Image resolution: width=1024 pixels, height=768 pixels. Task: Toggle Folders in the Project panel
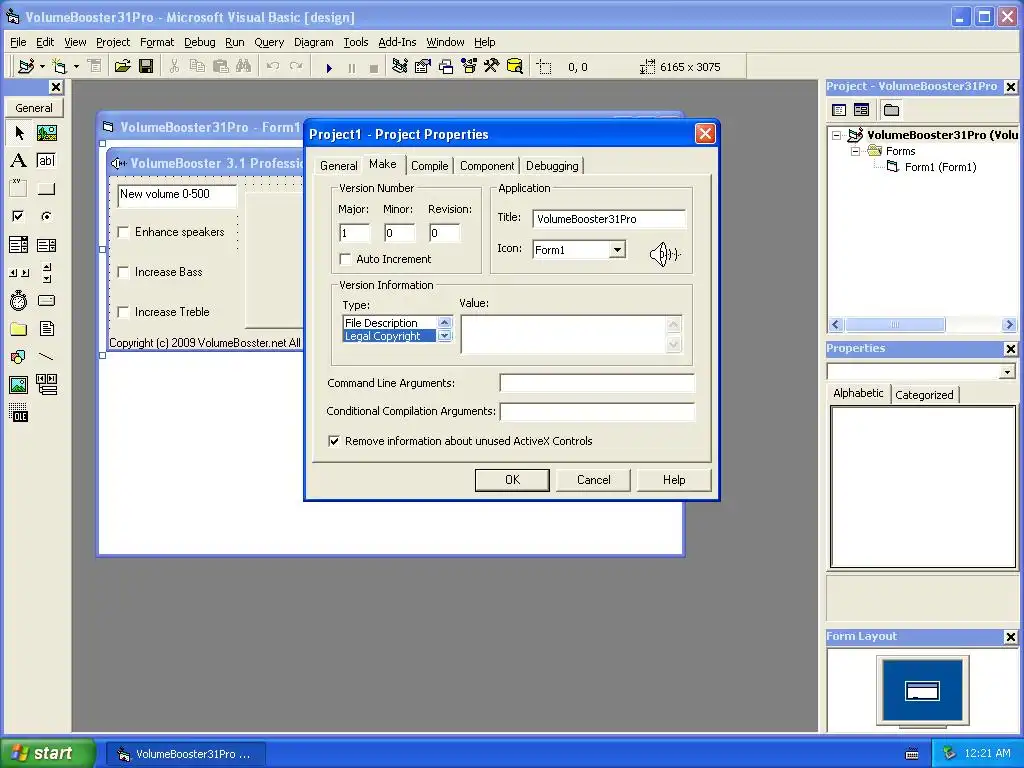(x=891, y=110)
